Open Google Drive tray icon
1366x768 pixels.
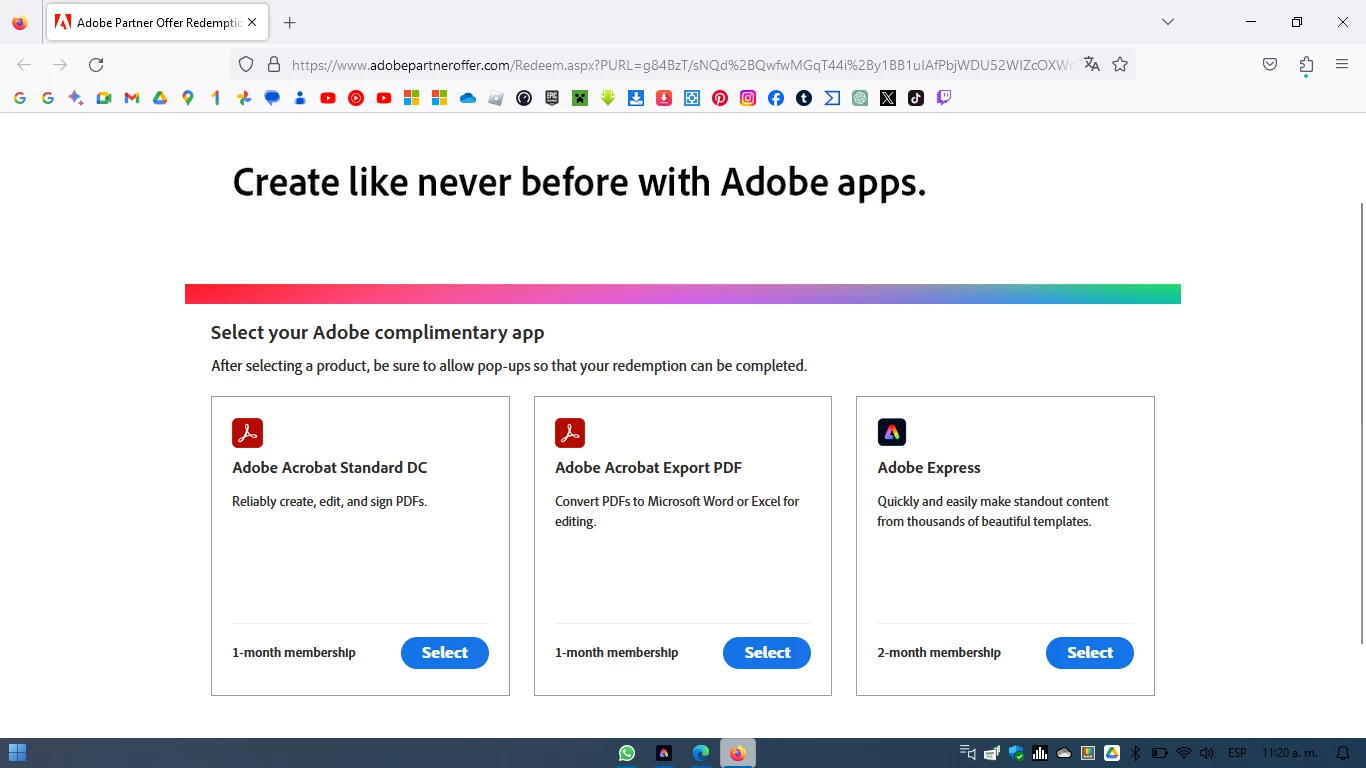[1111, 753]
